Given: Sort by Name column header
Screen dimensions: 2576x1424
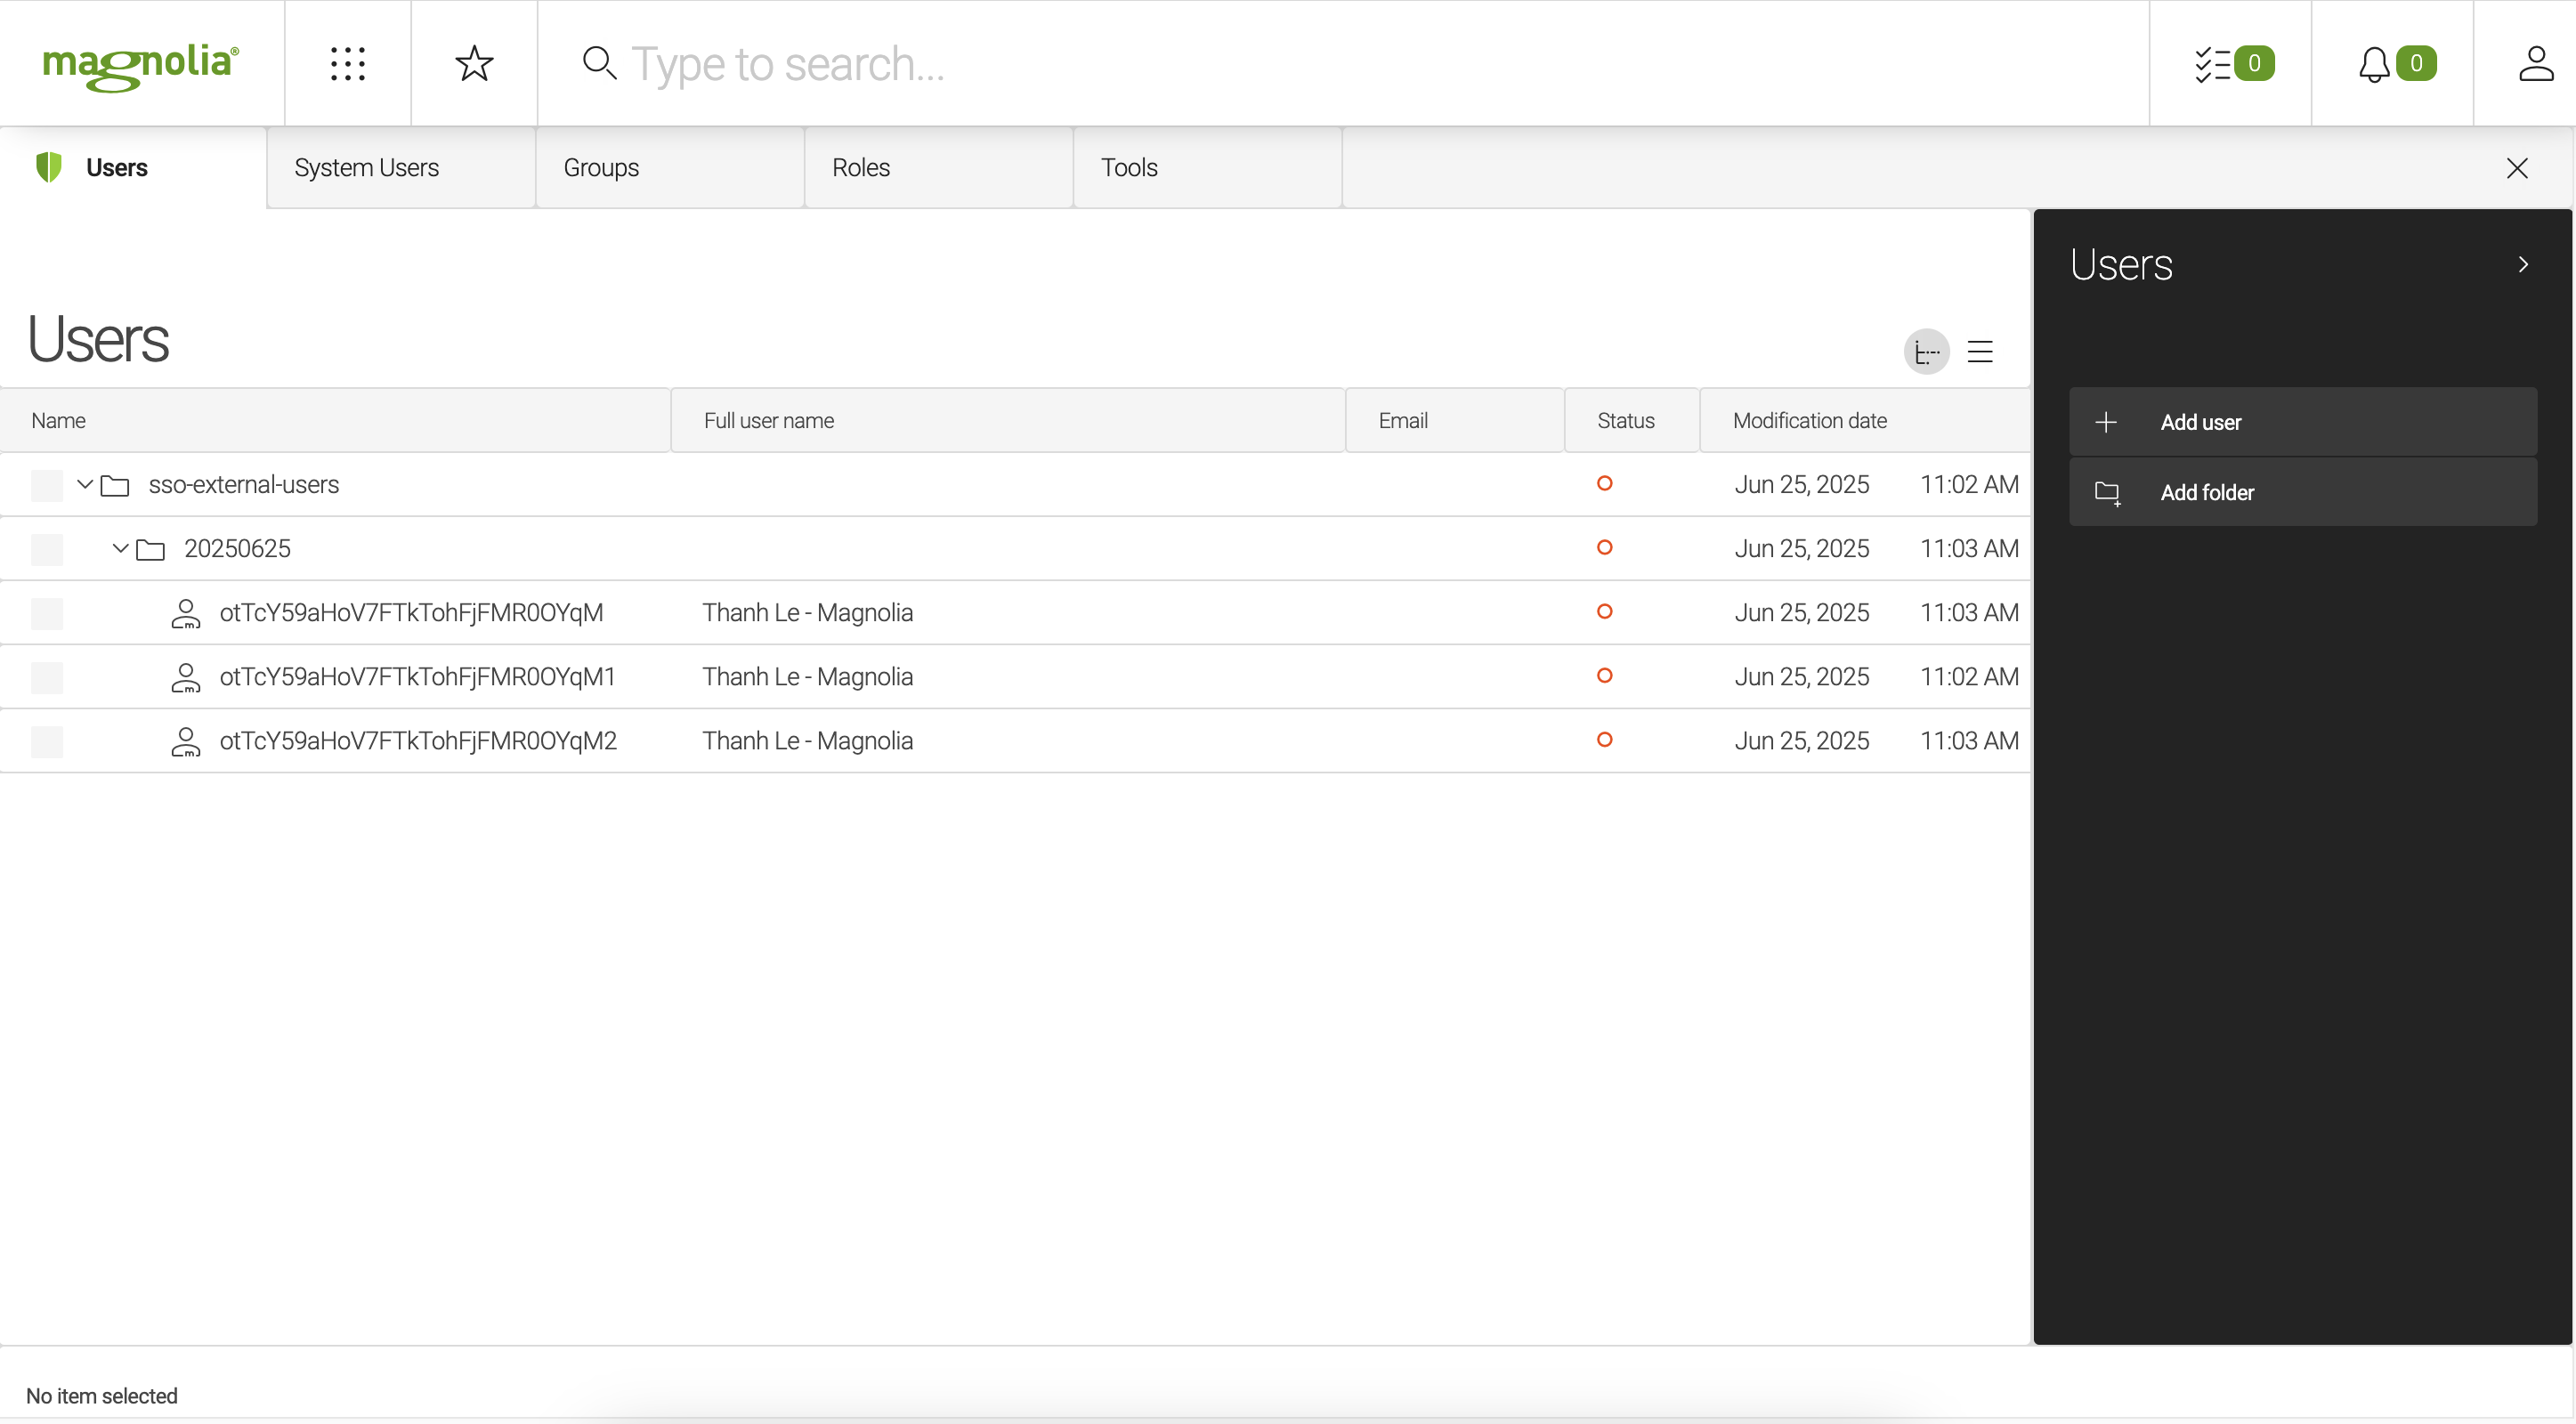Looking at the screenshot, I should tap(335, 420).
